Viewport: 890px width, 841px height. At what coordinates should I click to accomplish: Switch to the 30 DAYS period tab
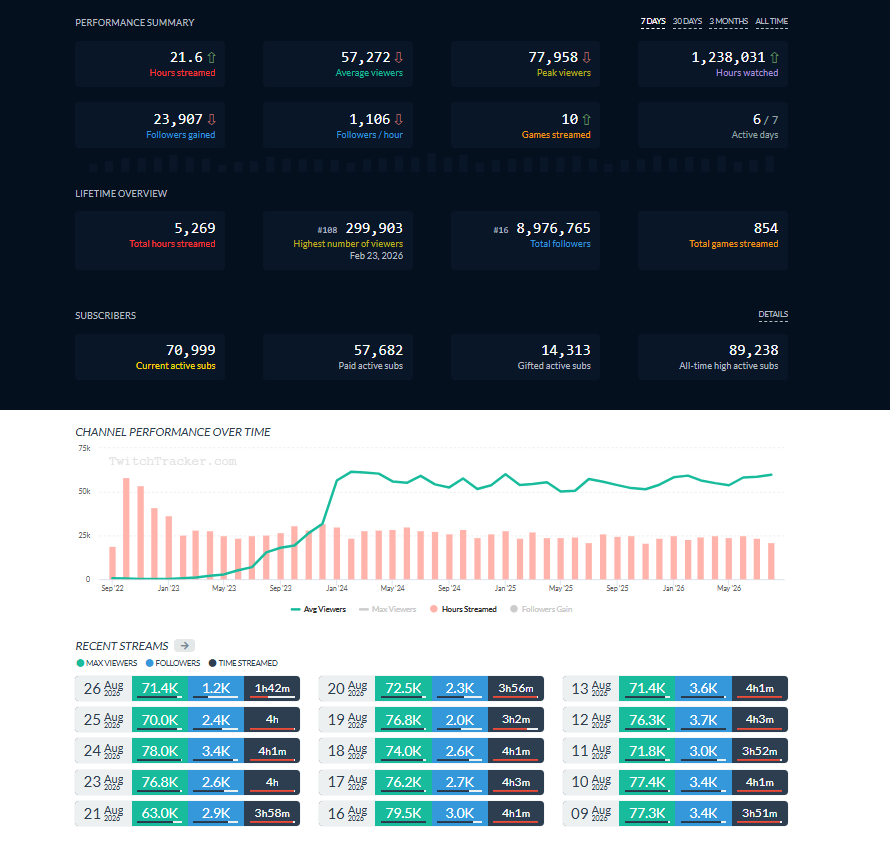pyautogui.click(x=687, y=22)
